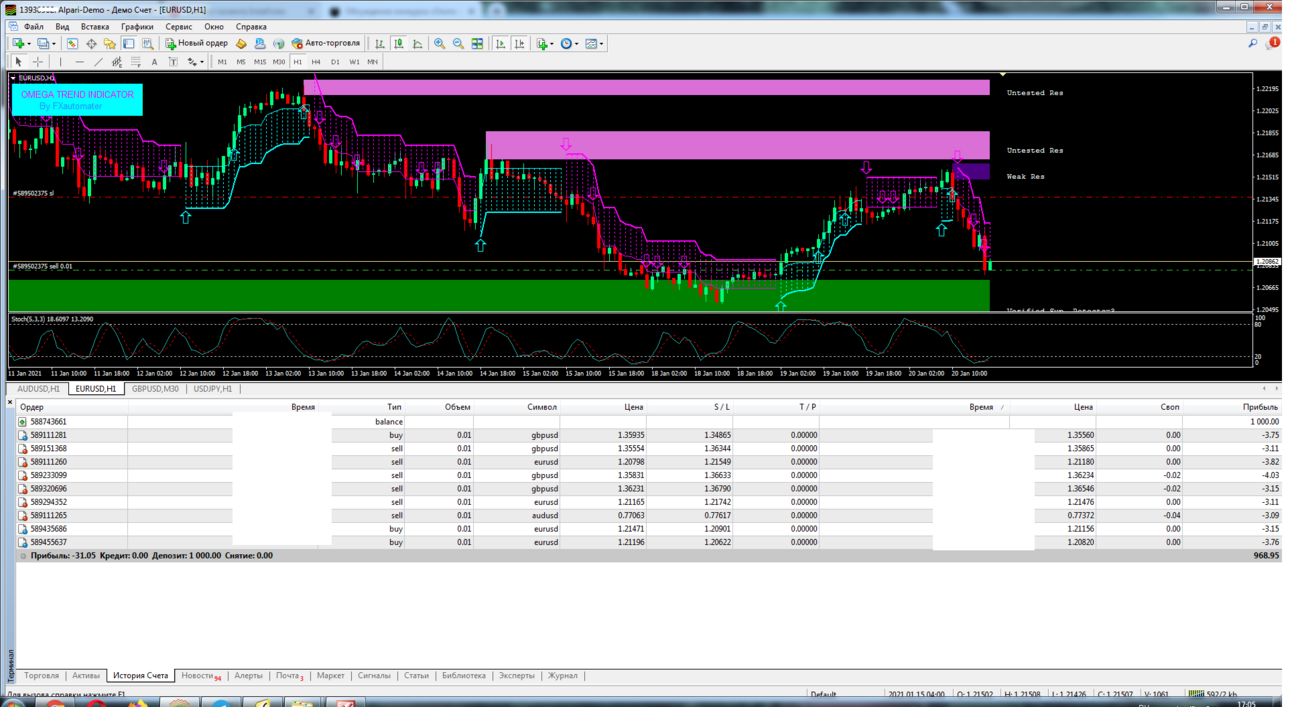Switch to candlestick chart view
Viewport: 1290px width, 707px height.
point(399,44)
